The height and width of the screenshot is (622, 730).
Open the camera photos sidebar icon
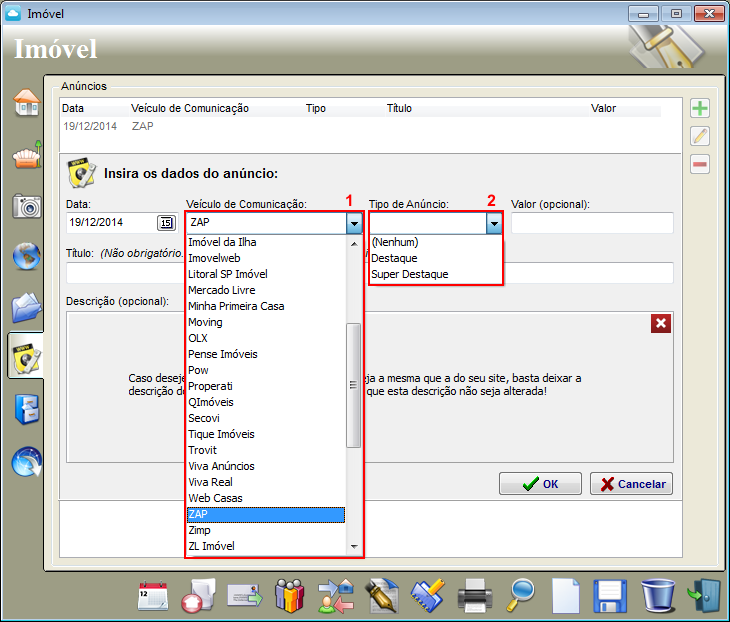click(27, 206)
